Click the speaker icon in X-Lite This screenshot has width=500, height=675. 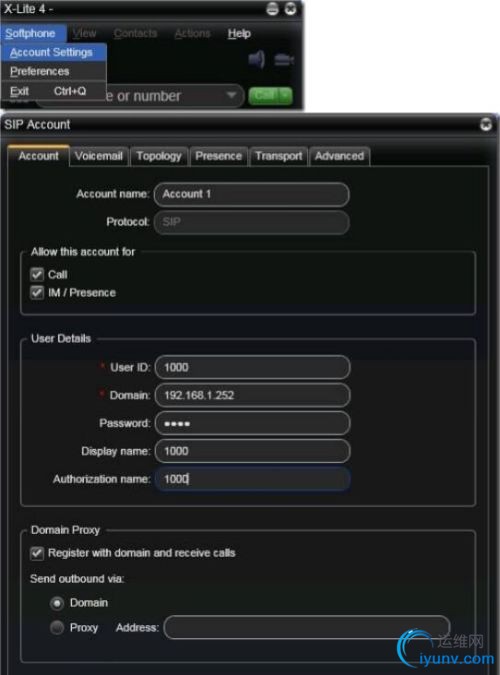(x=257, y=59)
